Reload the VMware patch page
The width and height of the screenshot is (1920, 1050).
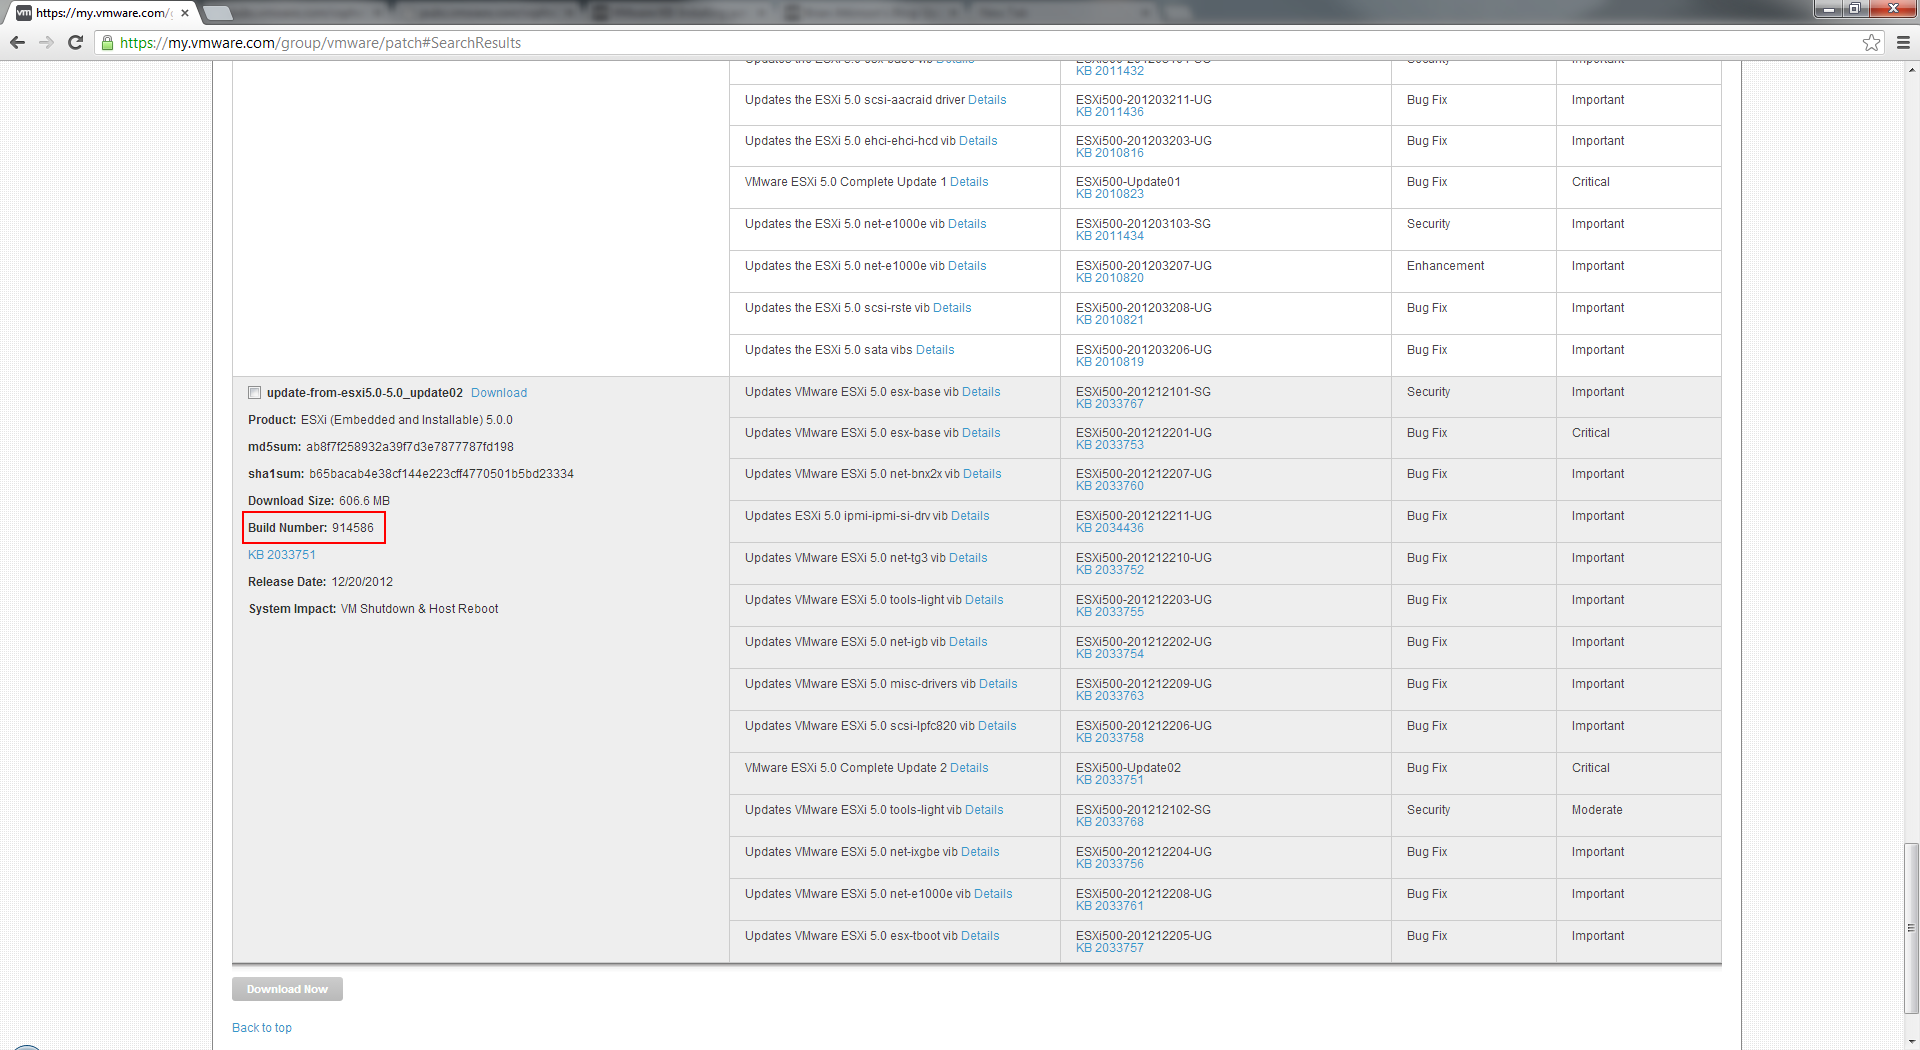75,42
